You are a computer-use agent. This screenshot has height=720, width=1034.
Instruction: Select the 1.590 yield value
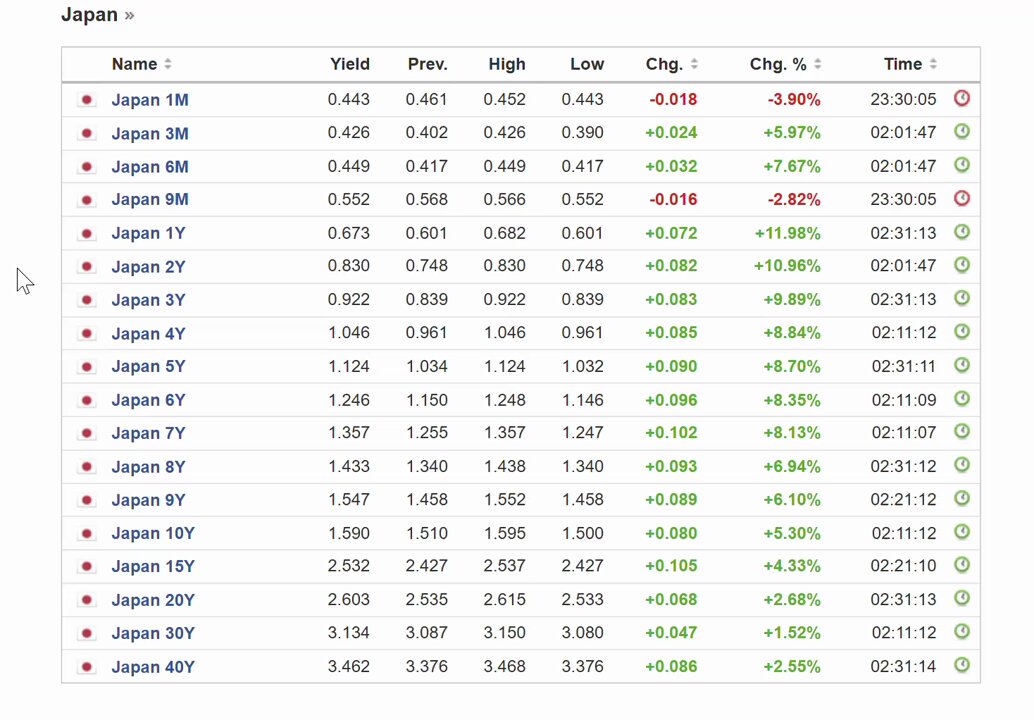349,533
